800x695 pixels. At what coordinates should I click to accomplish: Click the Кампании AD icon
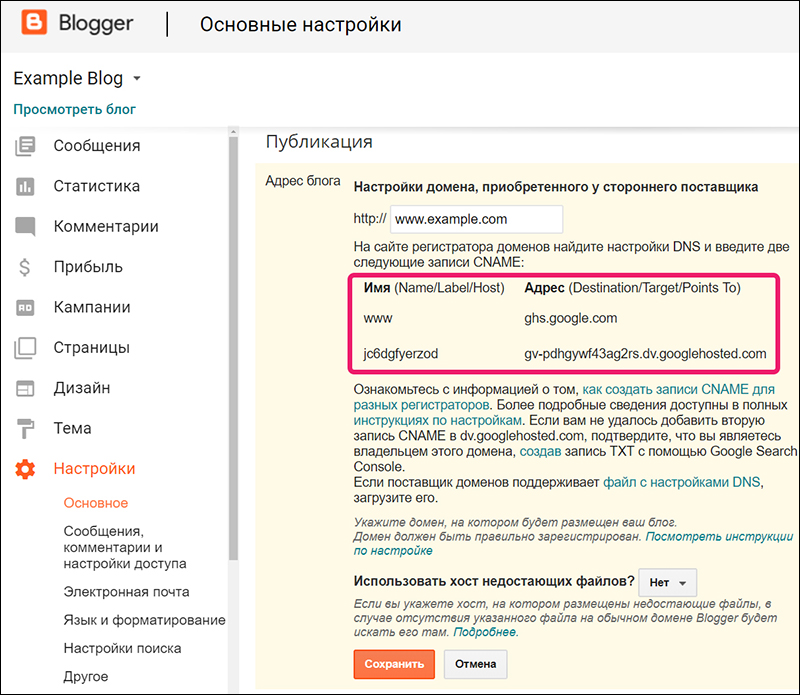pos(25,308)
